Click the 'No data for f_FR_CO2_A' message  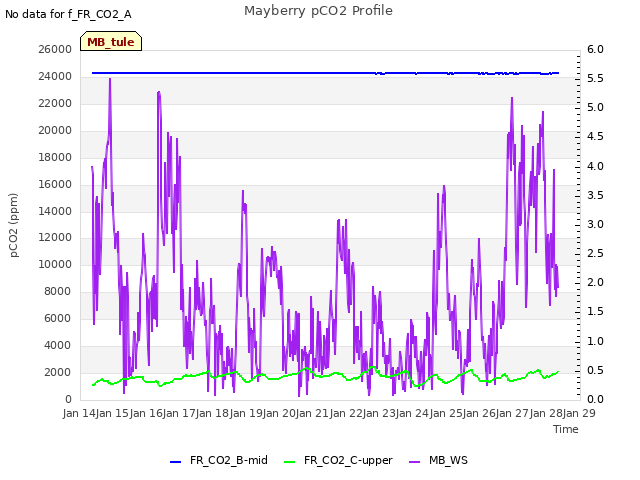click(68, 14)
